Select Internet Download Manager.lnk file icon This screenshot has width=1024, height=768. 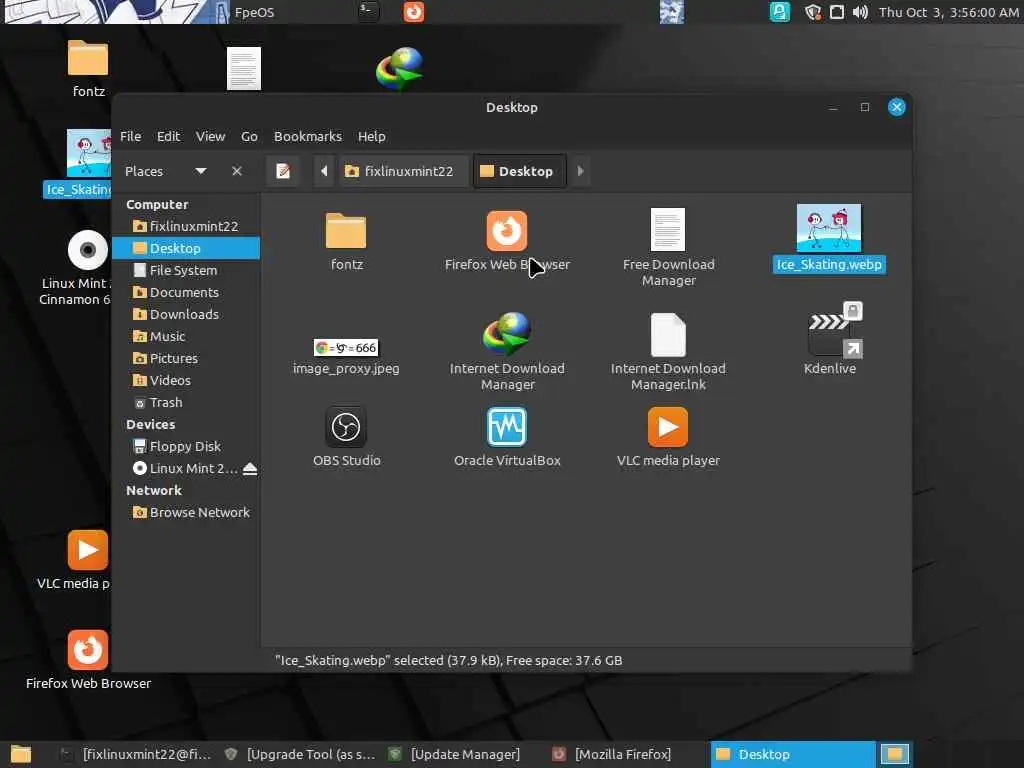668,334
